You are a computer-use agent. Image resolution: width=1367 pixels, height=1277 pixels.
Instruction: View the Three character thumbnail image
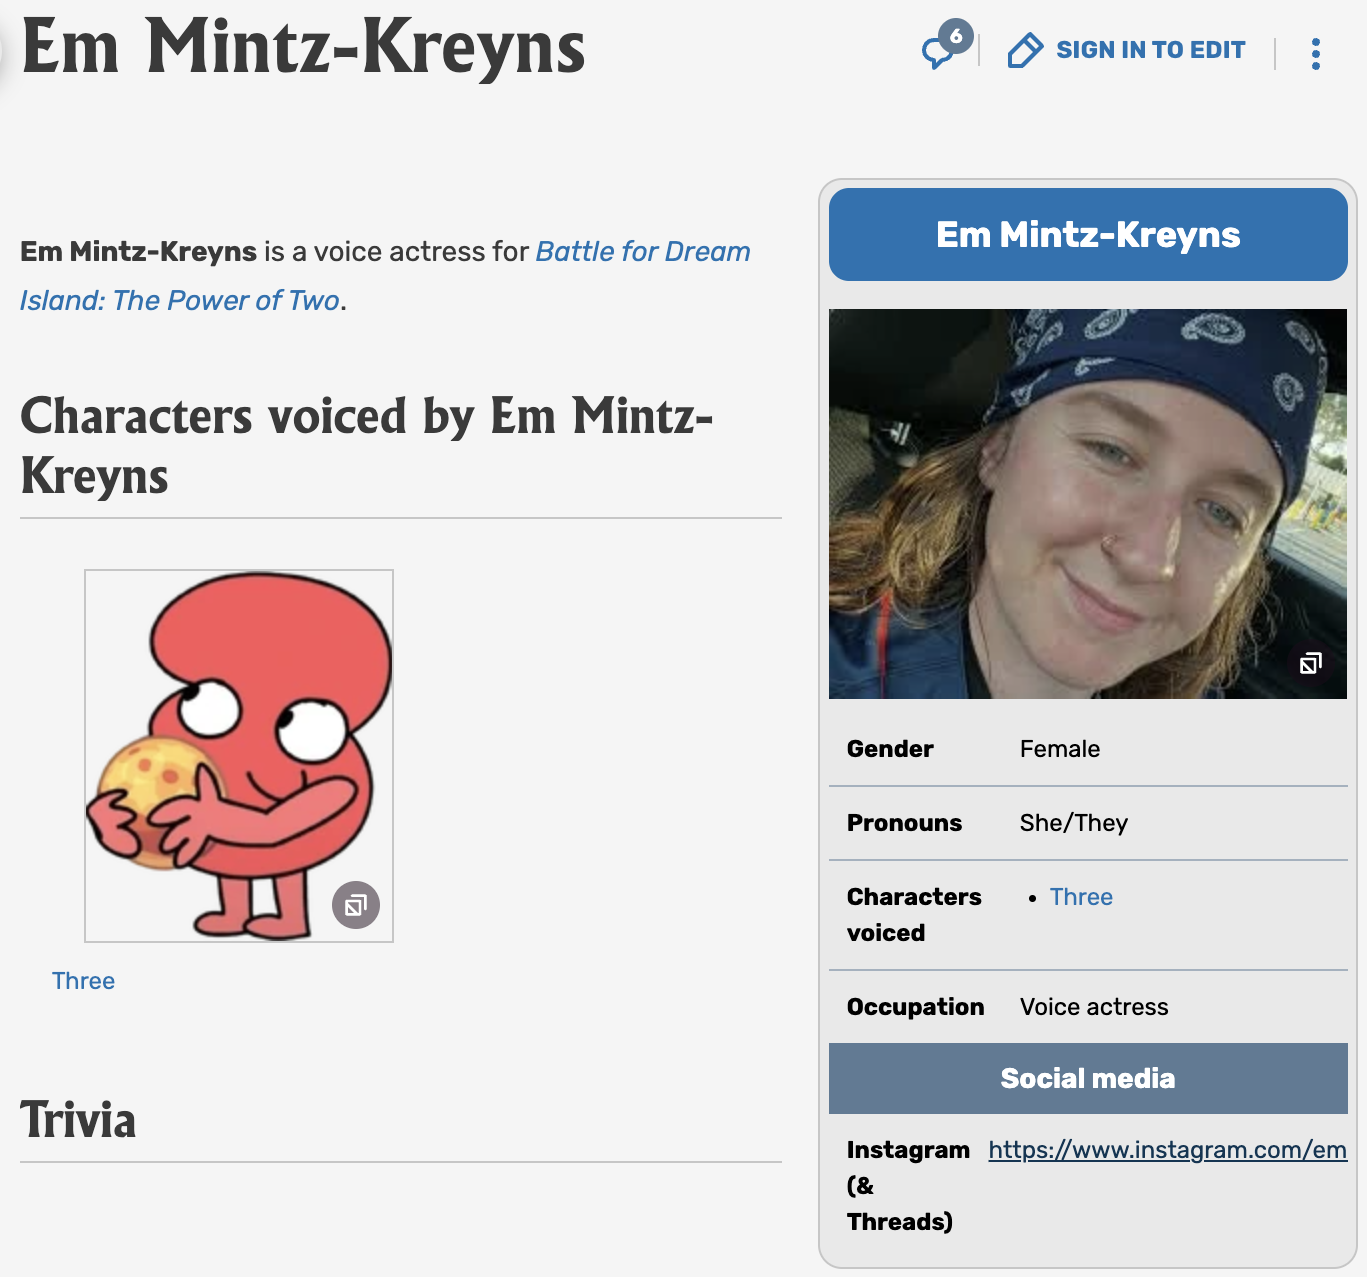(239, 756)
